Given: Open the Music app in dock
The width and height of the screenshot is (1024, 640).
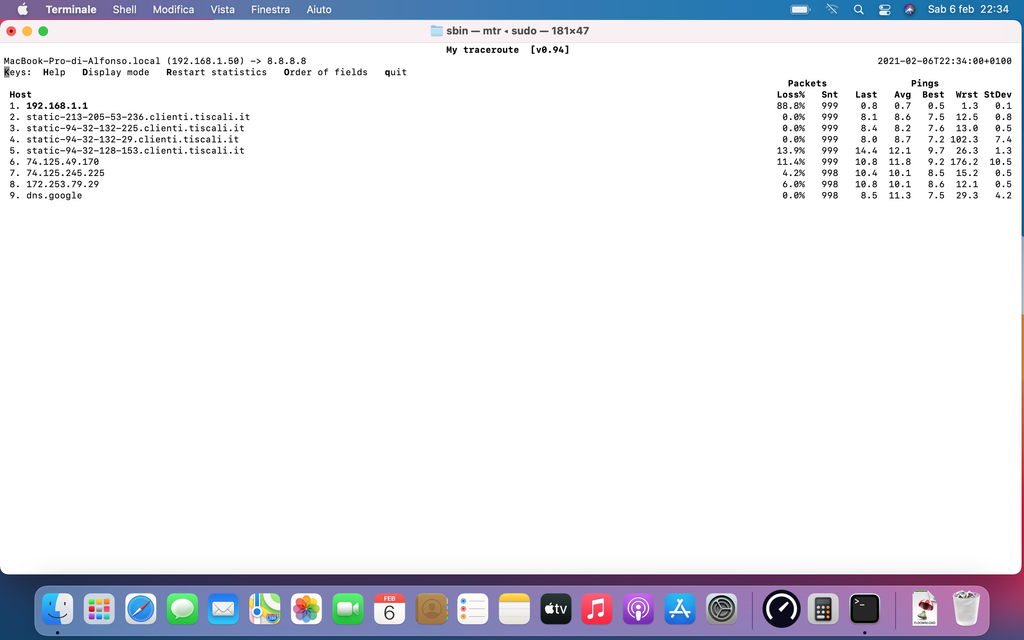Looking at the screenshot, I should pyautogui.click(x=596, y=608).
